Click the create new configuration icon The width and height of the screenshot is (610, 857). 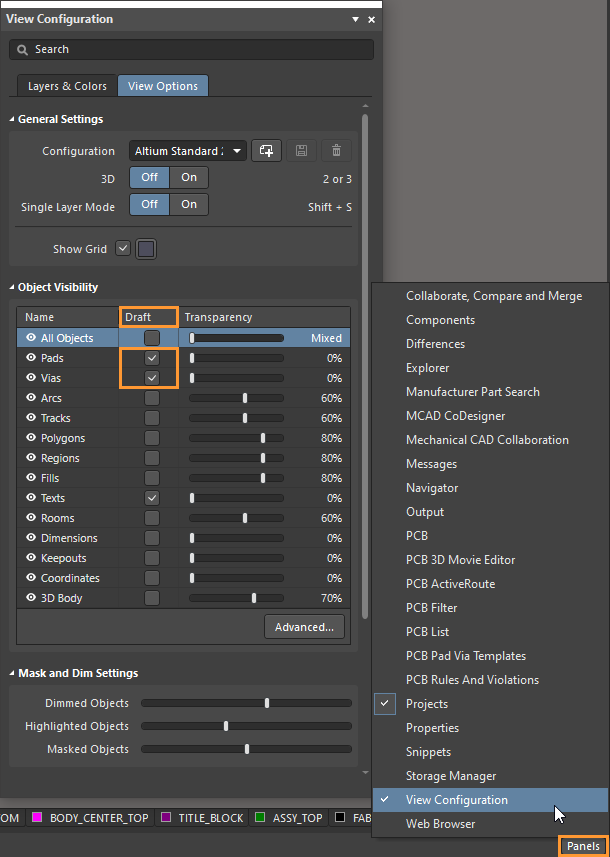pos(266,151)
